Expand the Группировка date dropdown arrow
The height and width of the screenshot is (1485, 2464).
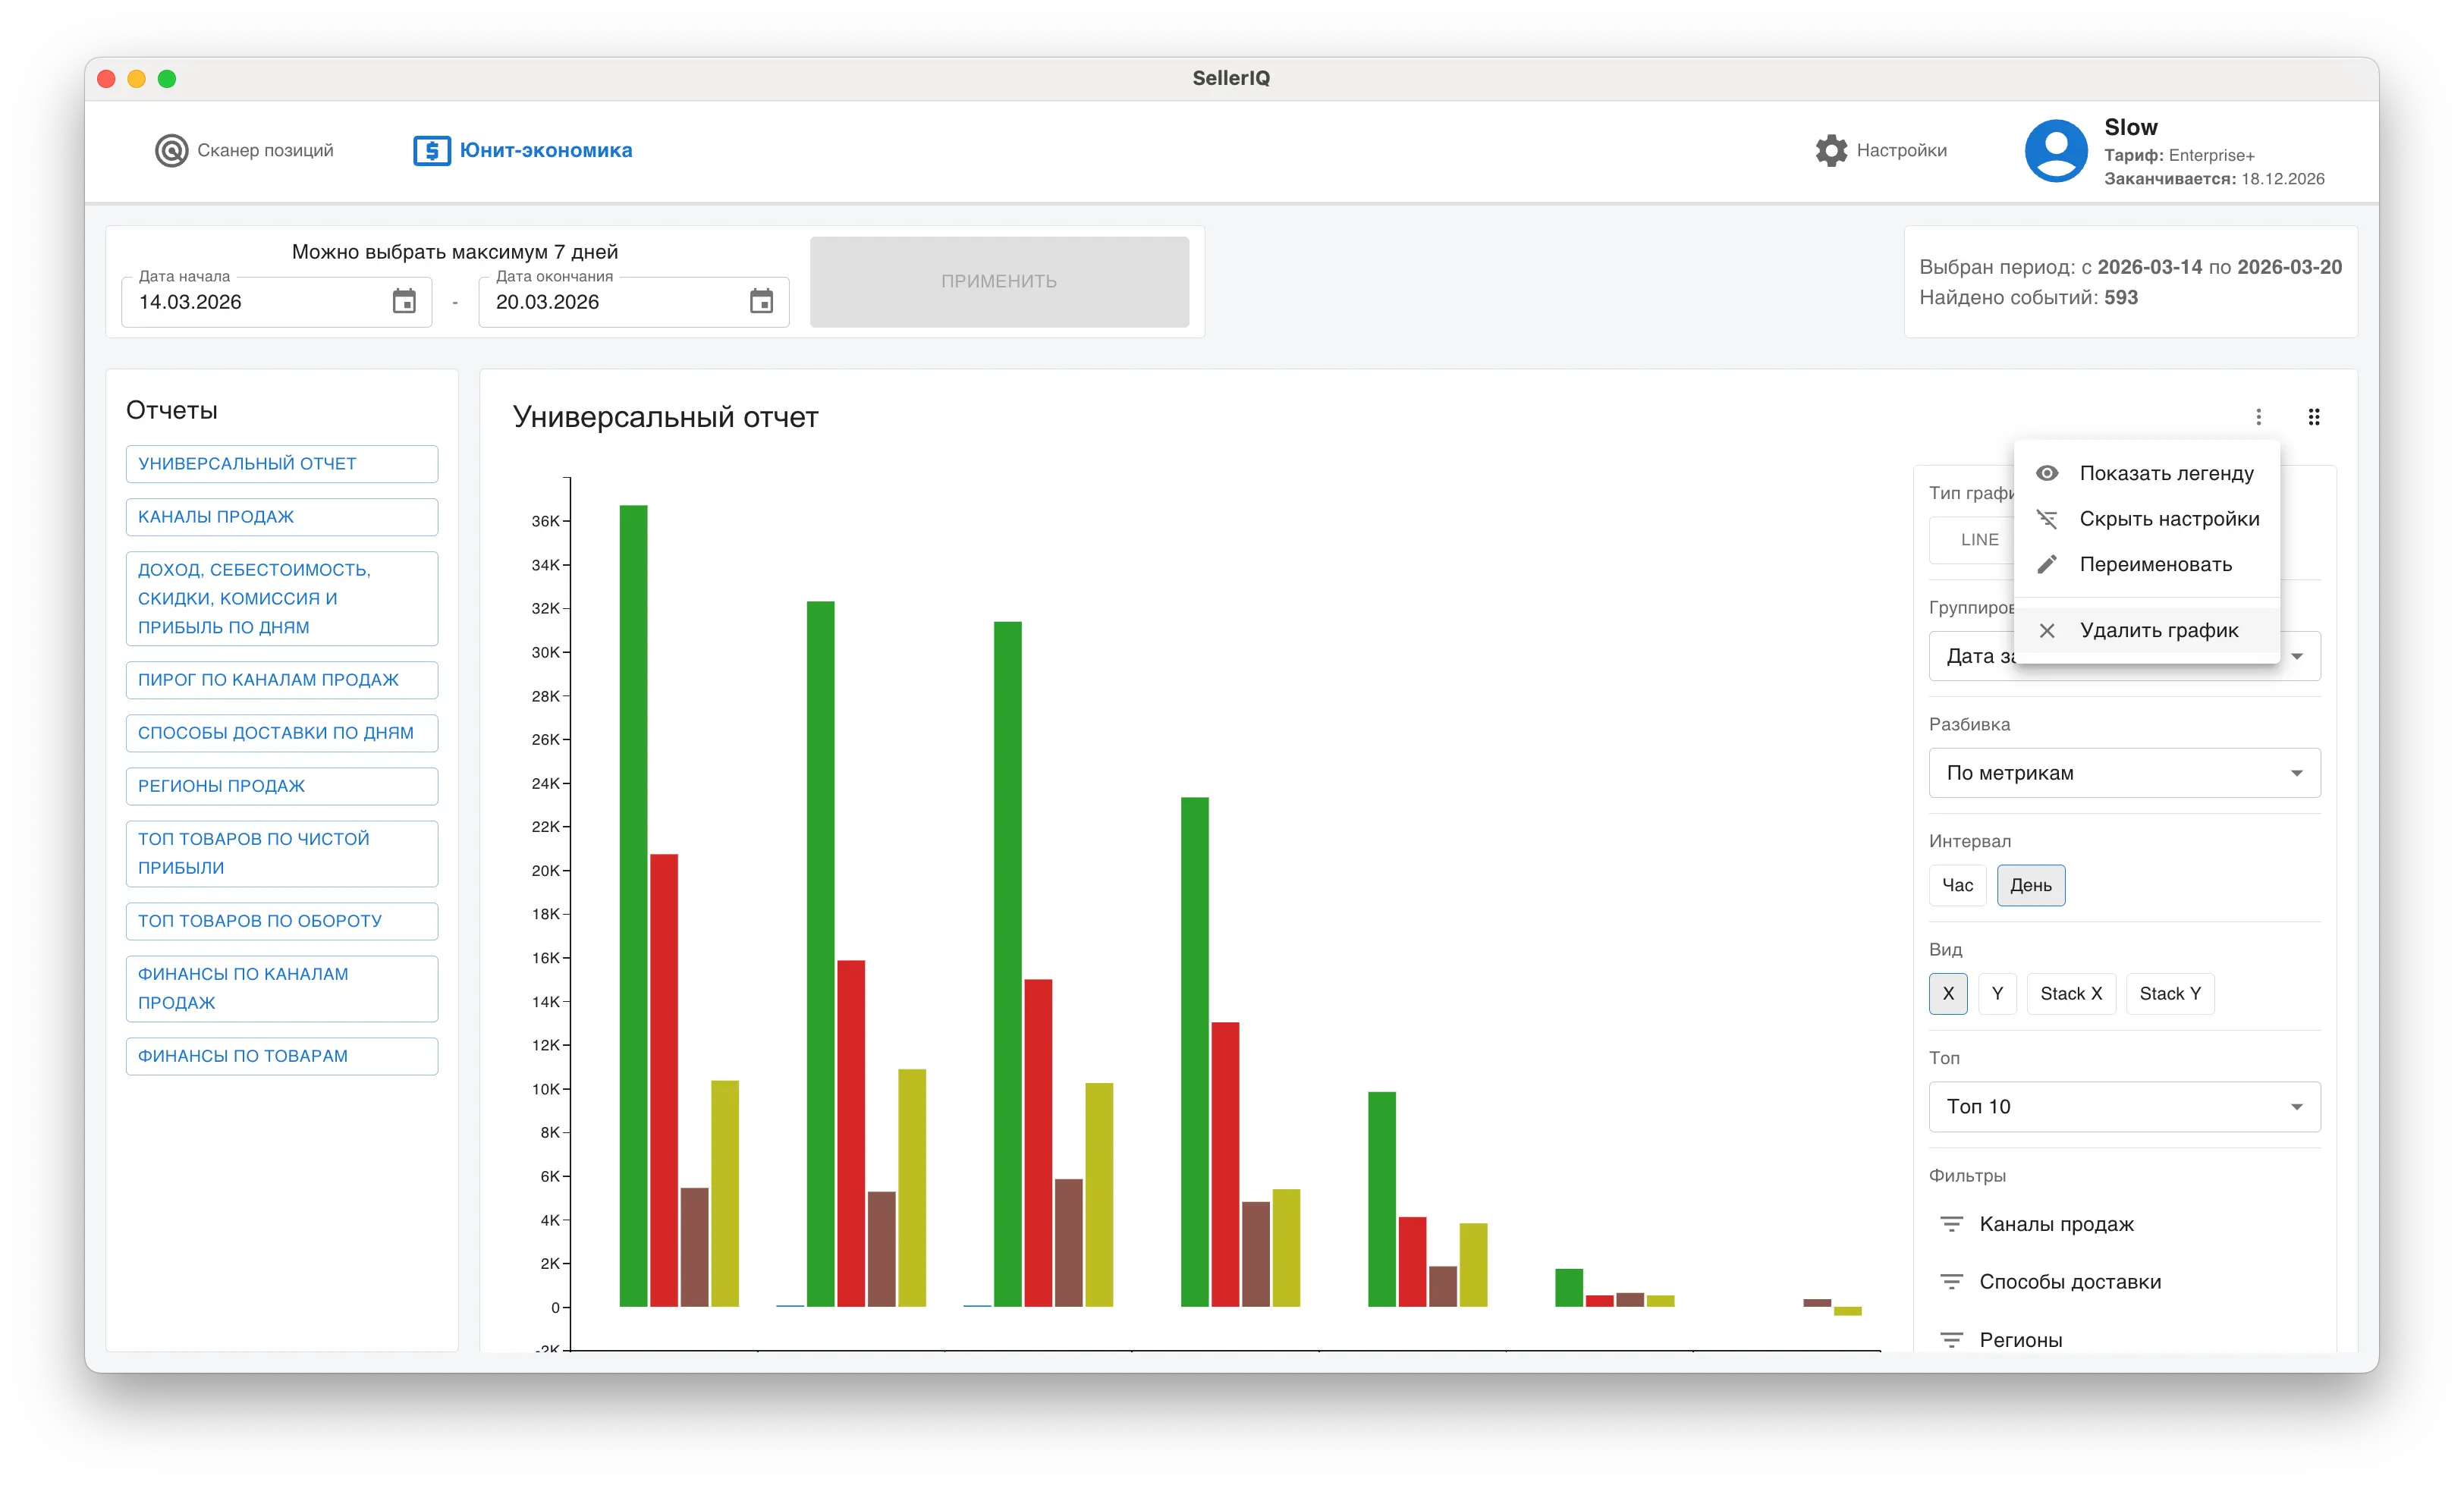click(x=2297, y=656)
